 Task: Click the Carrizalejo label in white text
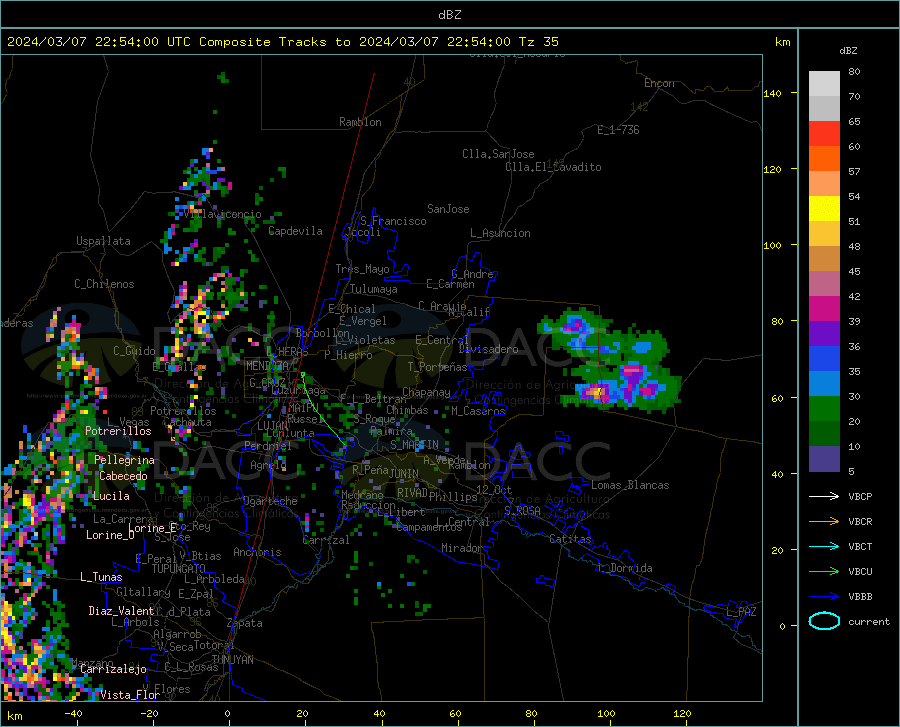(113, 669)
